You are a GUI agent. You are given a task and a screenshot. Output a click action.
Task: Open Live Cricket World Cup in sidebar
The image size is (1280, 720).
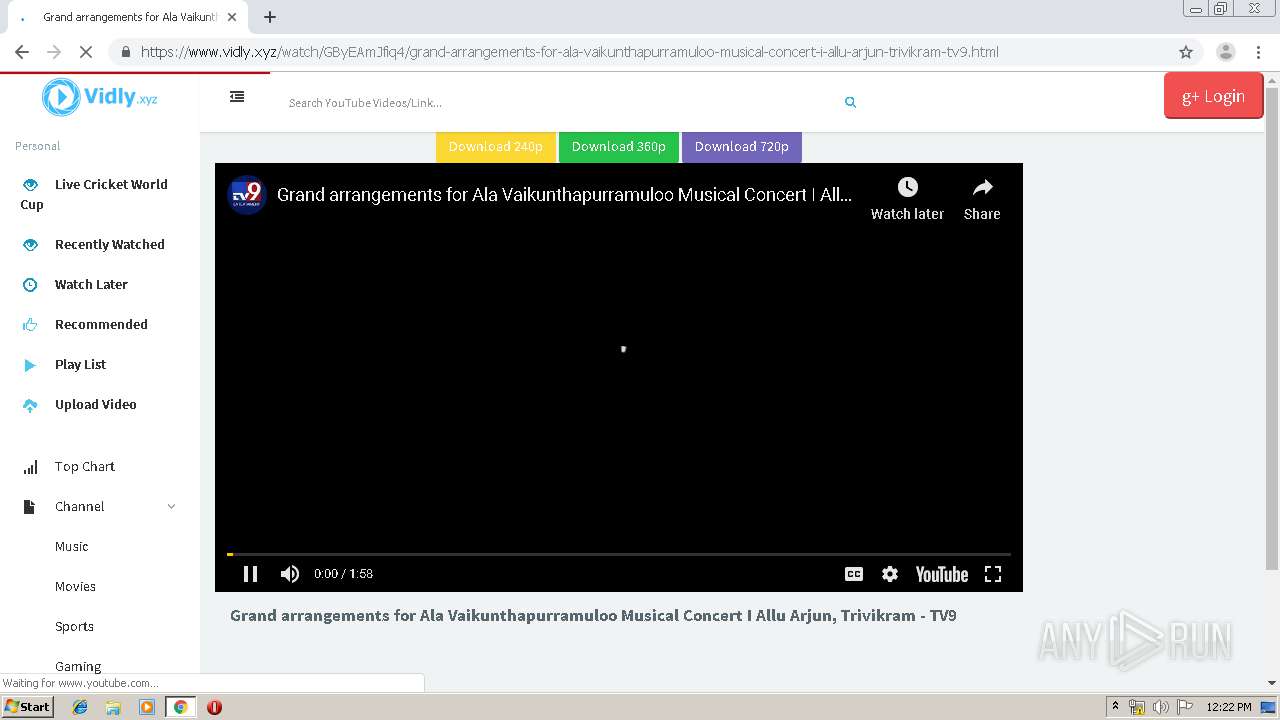tap(96, 194)
